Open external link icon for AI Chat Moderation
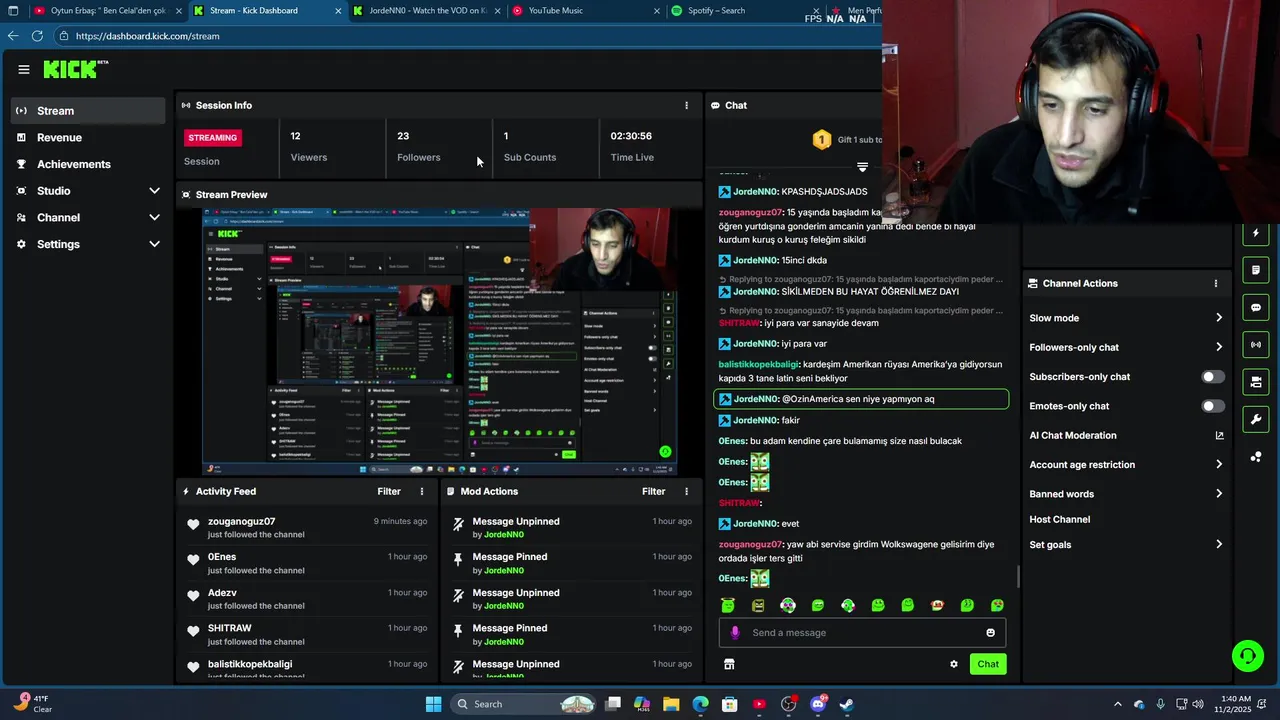The height and width of the screenshot is (720, 1280). click(1219, 435)
